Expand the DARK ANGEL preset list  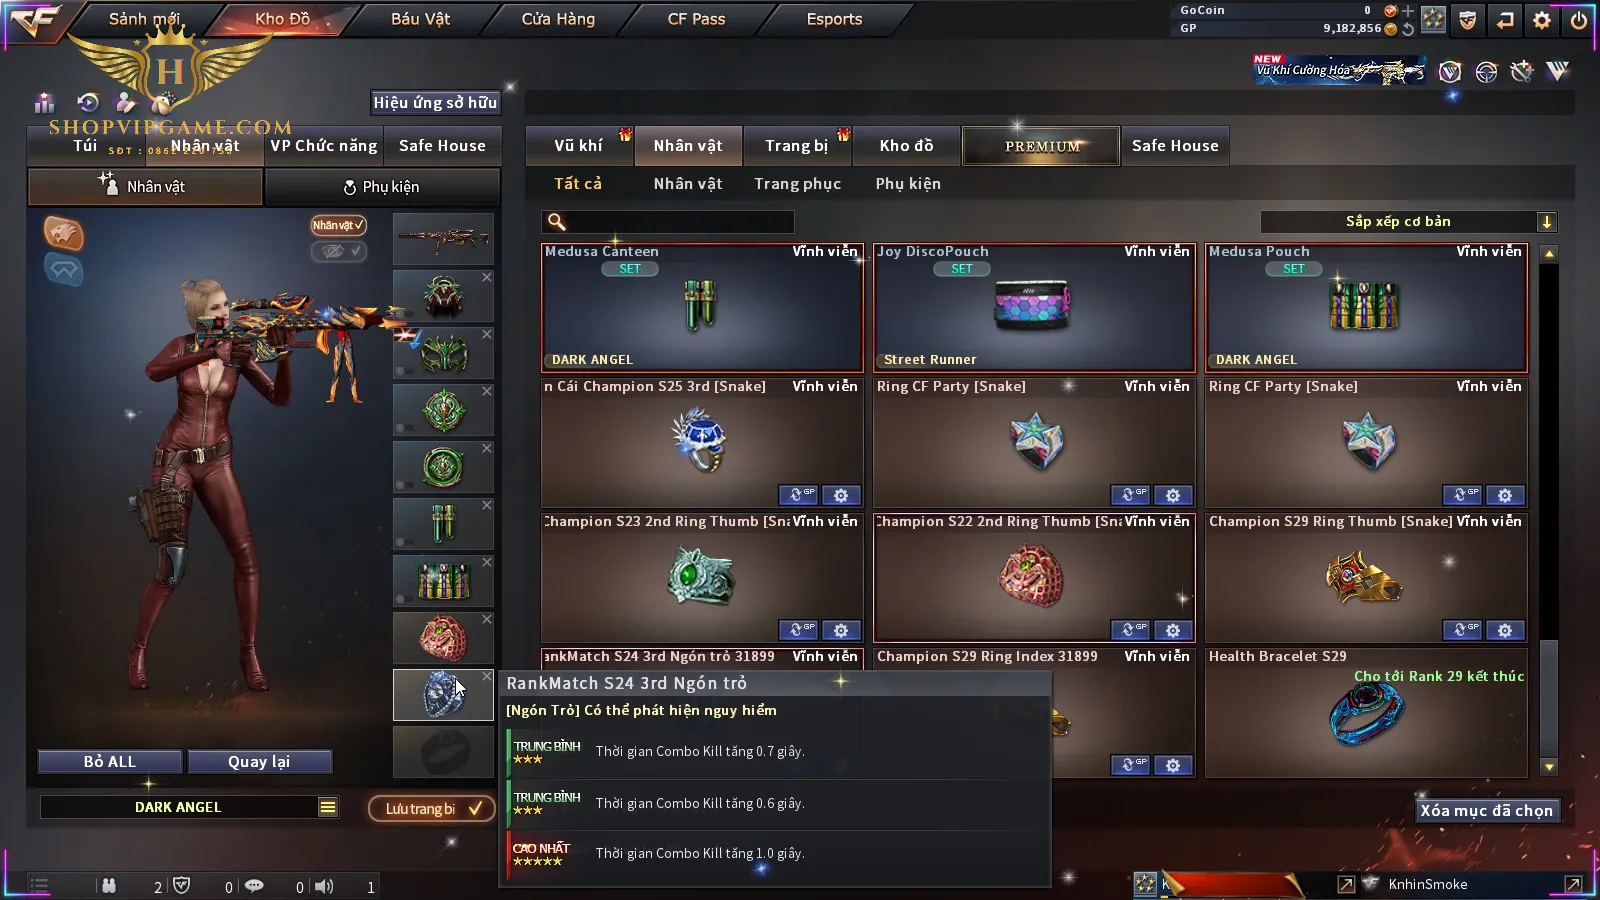[328, 807]
